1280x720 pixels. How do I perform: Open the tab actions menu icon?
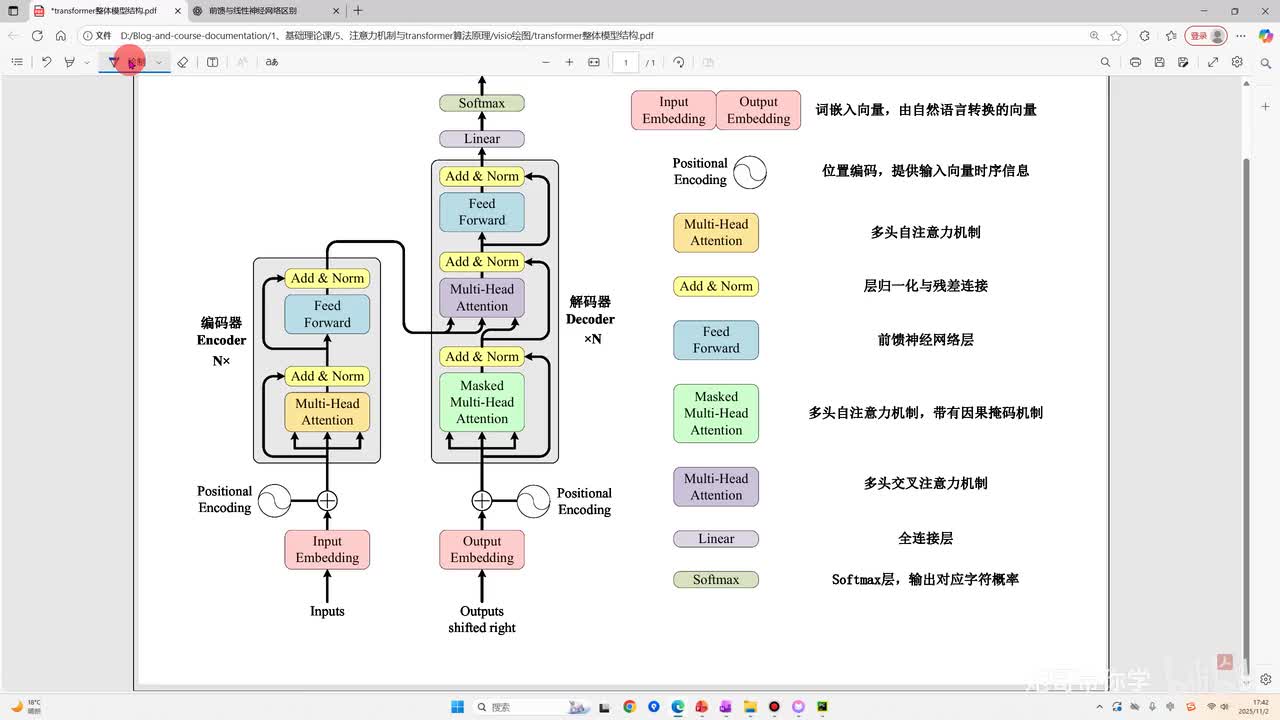coord(13,11)
